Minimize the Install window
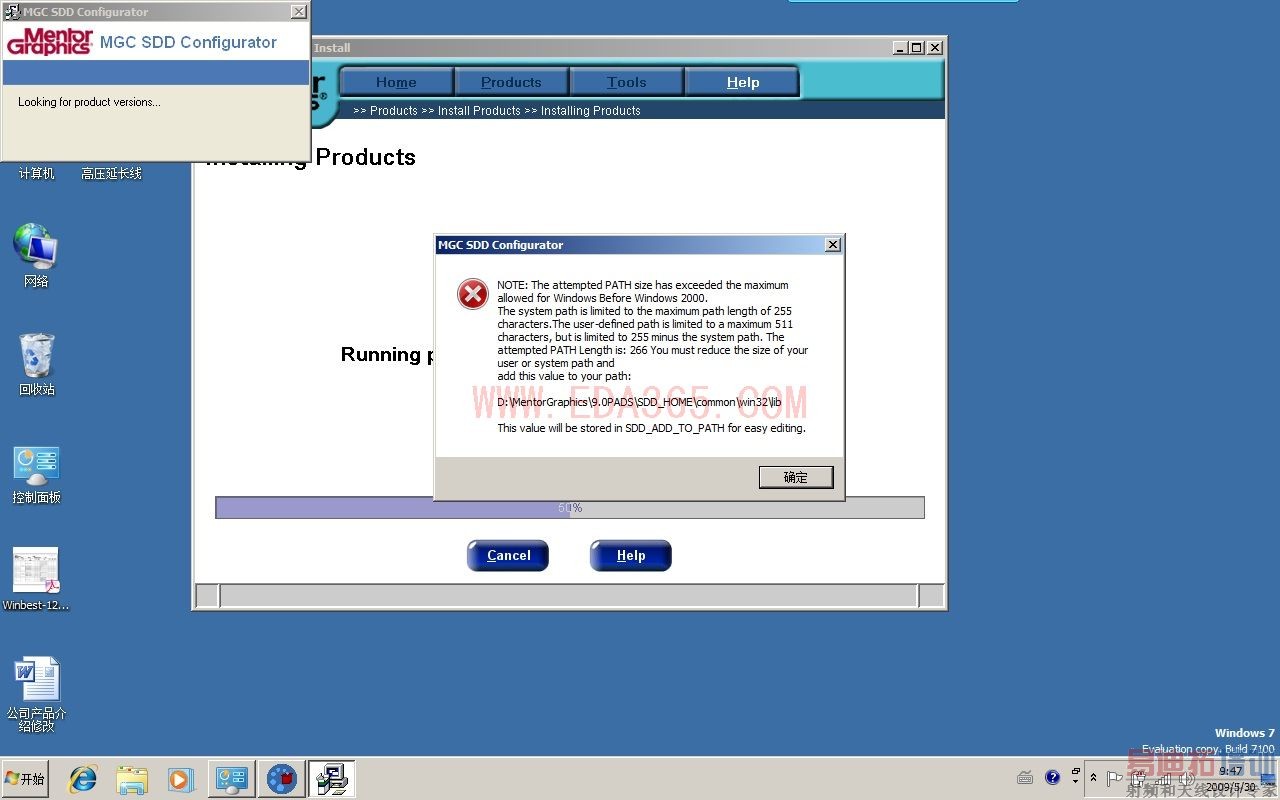1280x800 pixels. click(x=900, y=47)
